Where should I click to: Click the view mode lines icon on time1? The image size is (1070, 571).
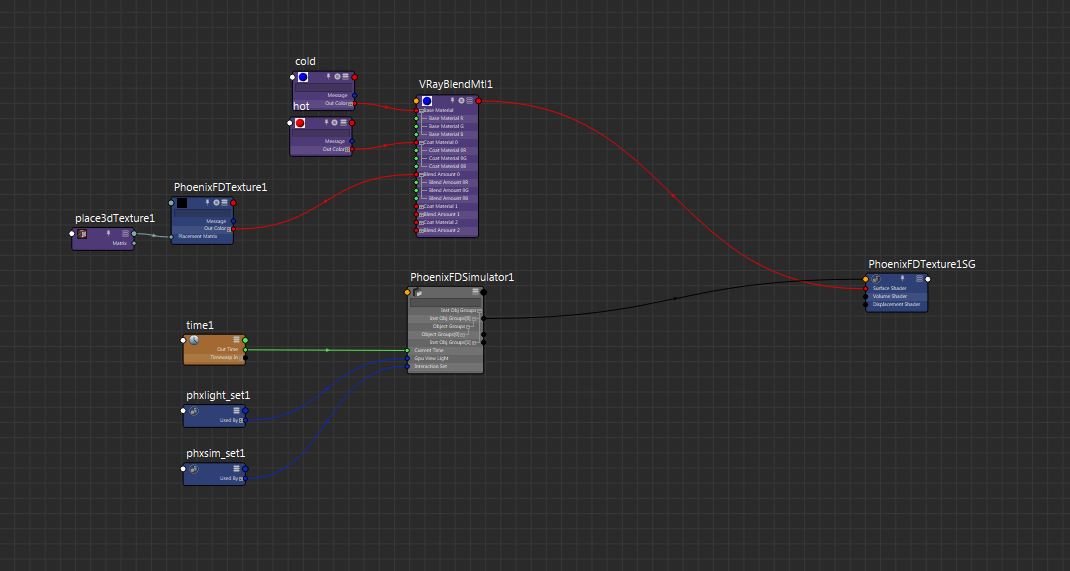pos(236,339)
